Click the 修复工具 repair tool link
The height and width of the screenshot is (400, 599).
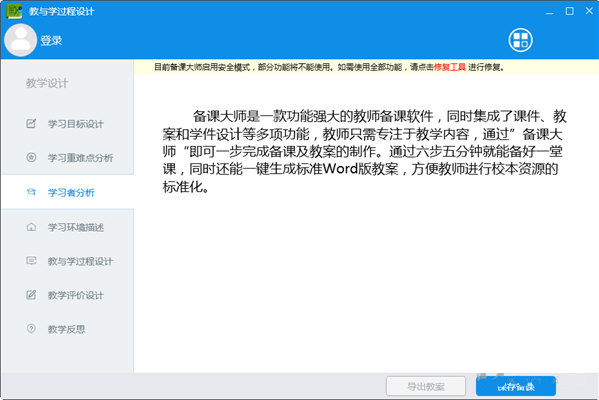pyautogui.click(x=450, y=67)
